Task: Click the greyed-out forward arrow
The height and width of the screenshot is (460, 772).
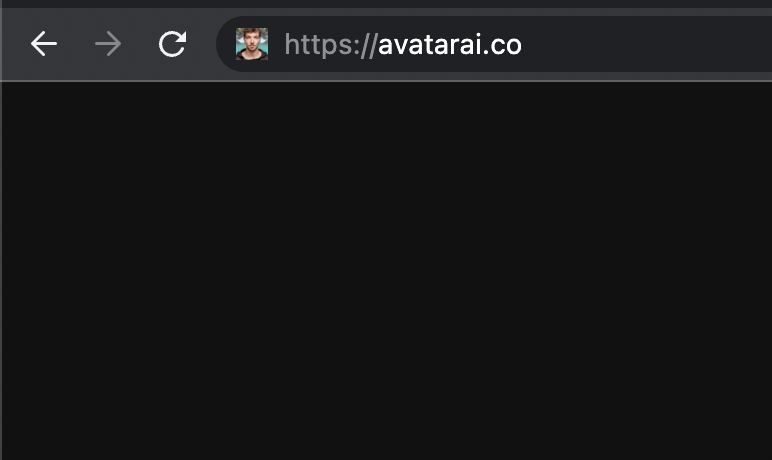Action: (x=108, y=44)
